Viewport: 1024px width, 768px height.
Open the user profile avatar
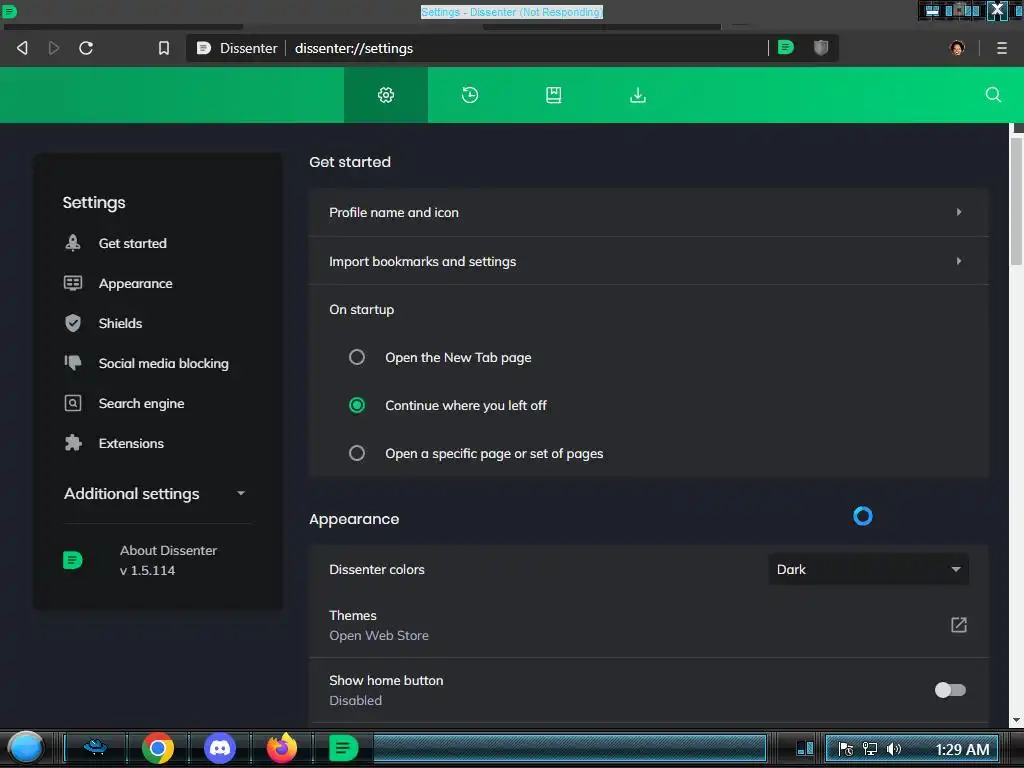pos(957,48)
